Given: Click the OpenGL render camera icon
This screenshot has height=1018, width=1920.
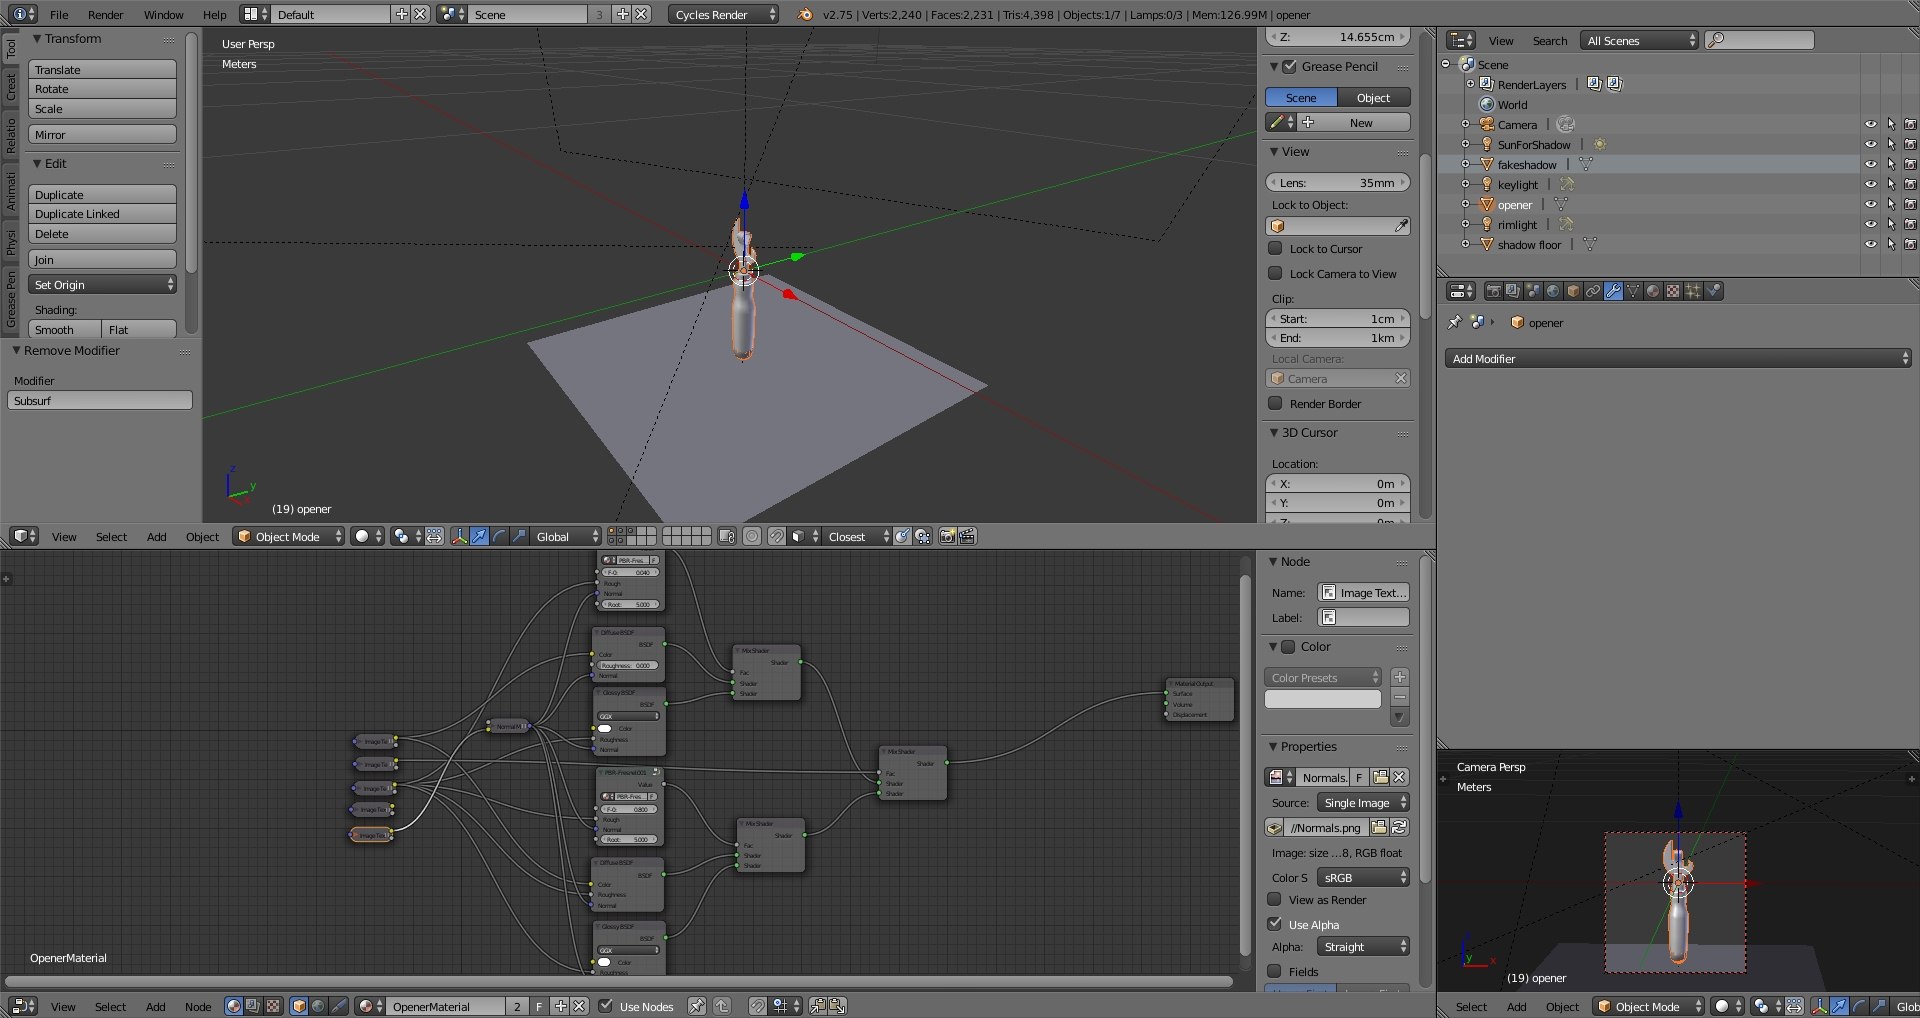Looking at the screenshot, I should point(947,537).
